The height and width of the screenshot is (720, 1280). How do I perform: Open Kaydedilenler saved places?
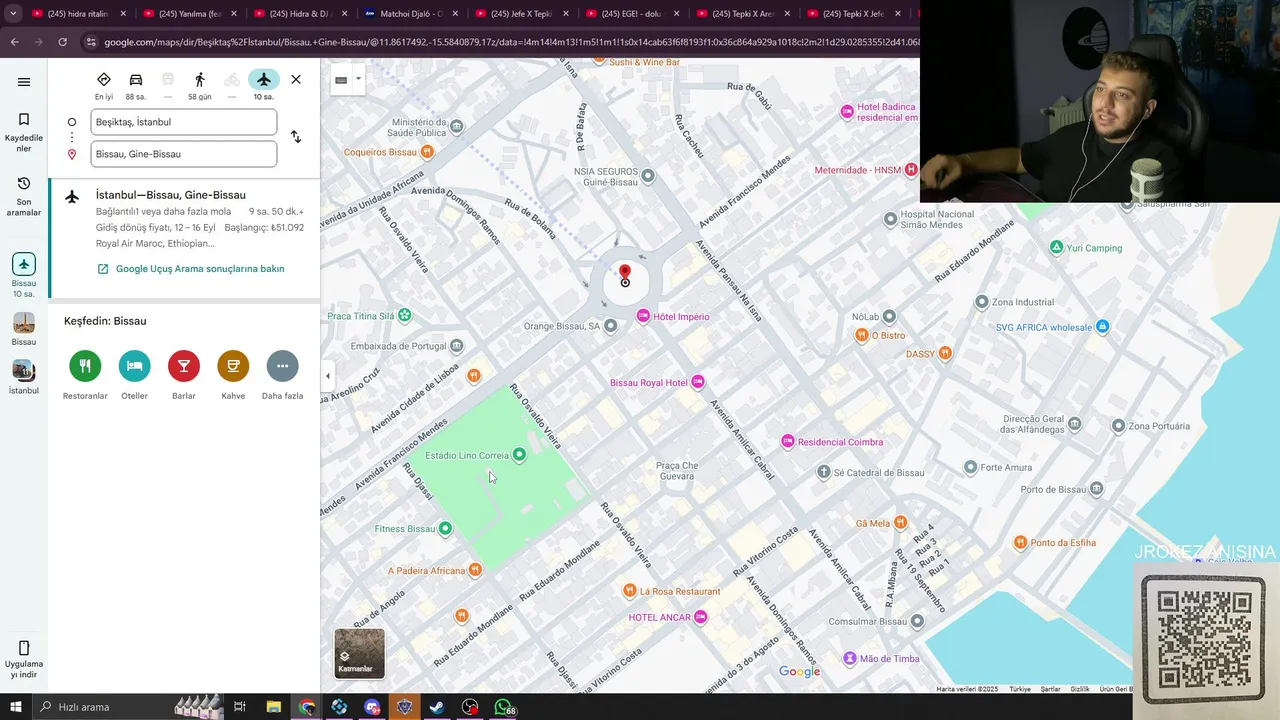click(x=24, y=133)
